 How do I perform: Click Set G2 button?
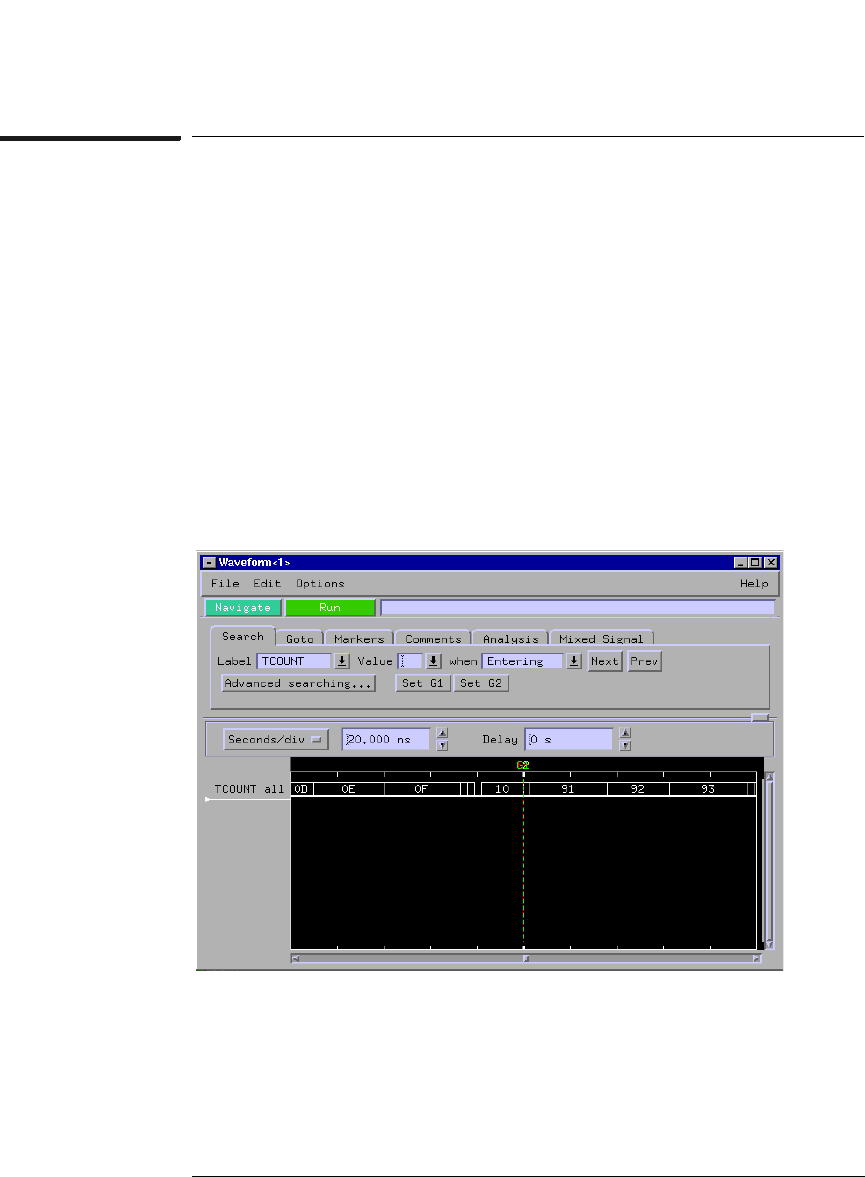click(481, 683)
